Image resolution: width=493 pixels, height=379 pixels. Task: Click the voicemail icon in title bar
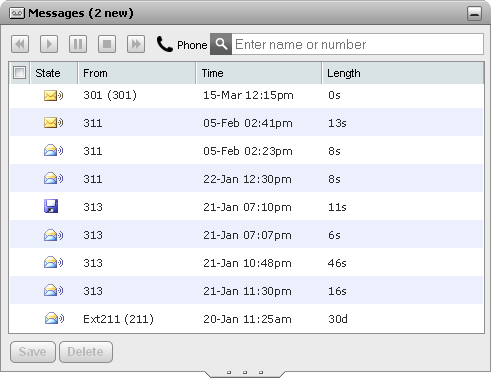click(17, 13)
